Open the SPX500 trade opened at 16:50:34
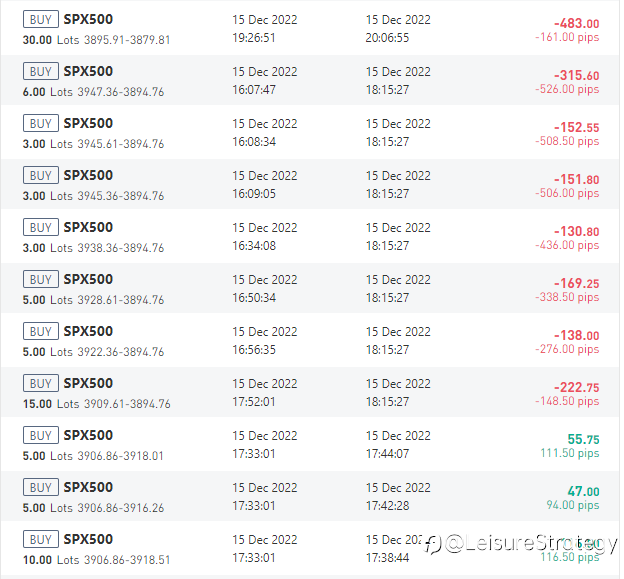Viewport: 624px width, 579px height. click(88, 280)
